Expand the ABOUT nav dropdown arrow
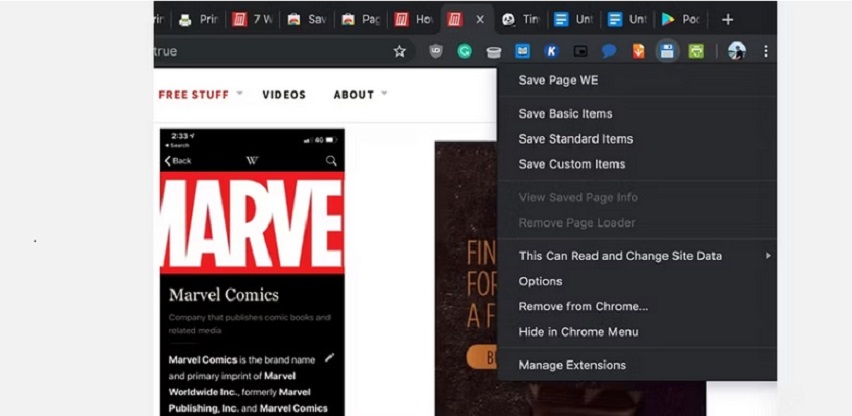Viewport: 852px width, 416px height. (384, 93)
